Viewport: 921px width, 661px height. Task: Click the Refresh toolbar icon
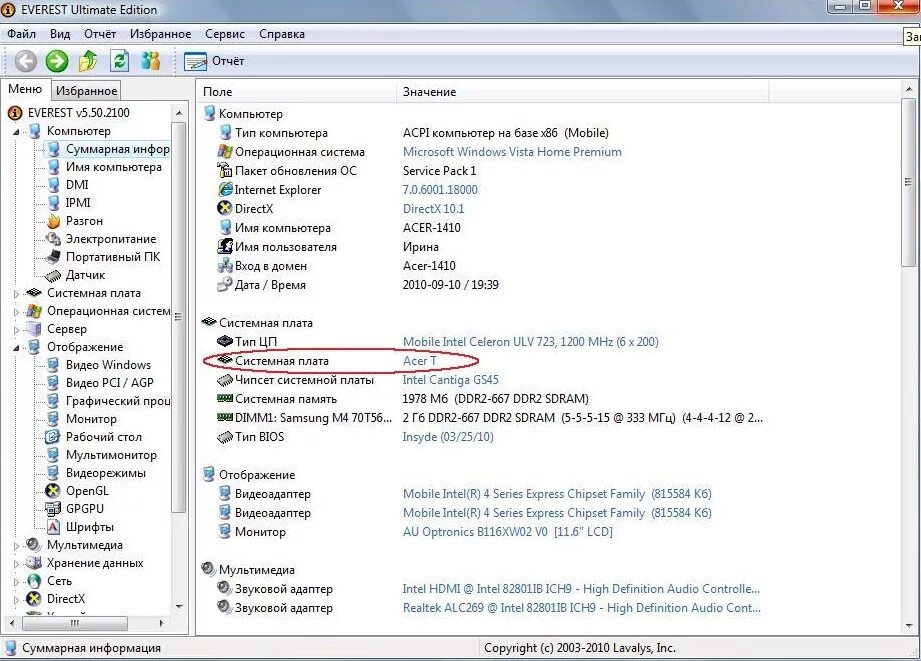pyautogui.click(x=120, y=61)
